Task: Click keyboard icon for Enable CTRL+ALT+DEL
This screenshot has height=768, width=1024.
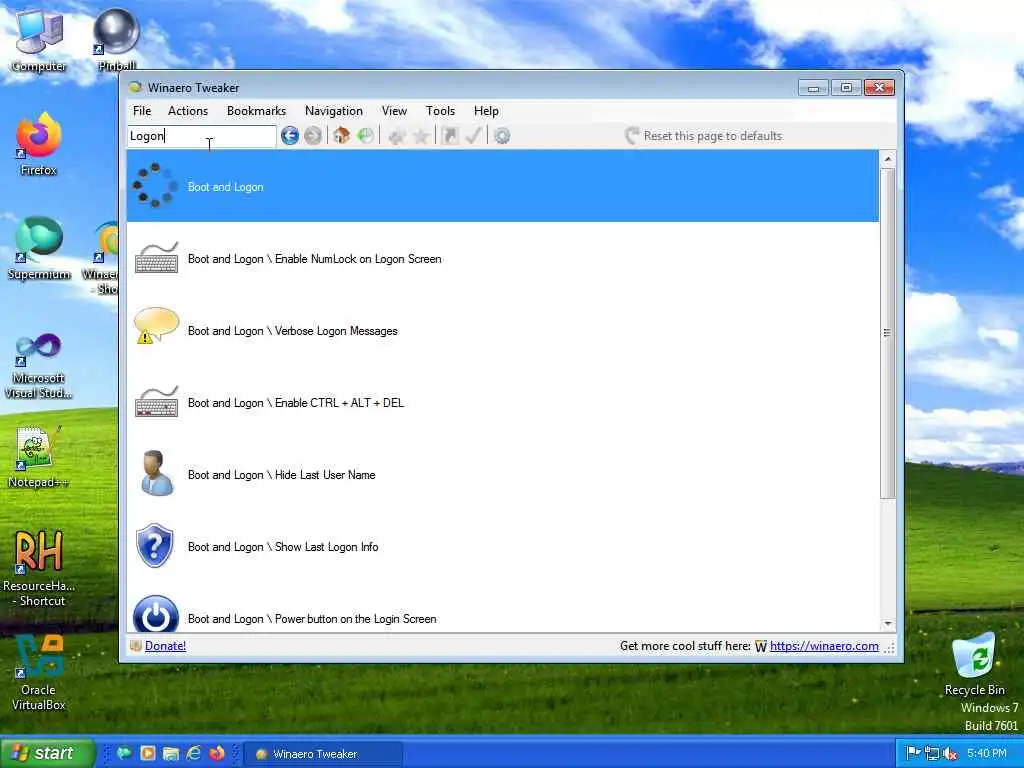Action: click(x=156, y=402)
